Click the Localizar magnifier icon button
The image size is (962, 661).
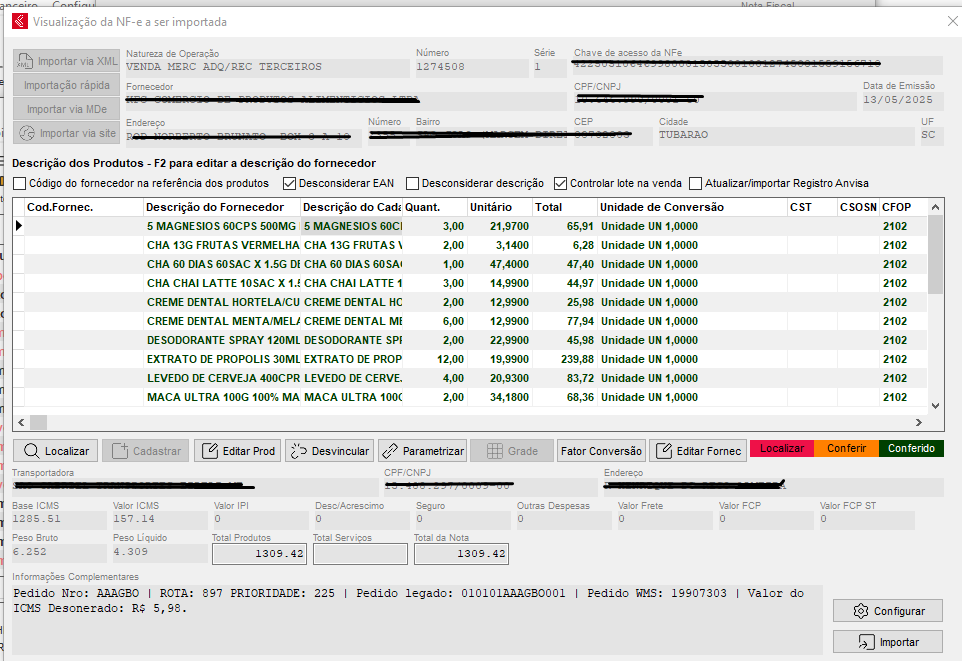pyautogui.click(x=32, y=451)
